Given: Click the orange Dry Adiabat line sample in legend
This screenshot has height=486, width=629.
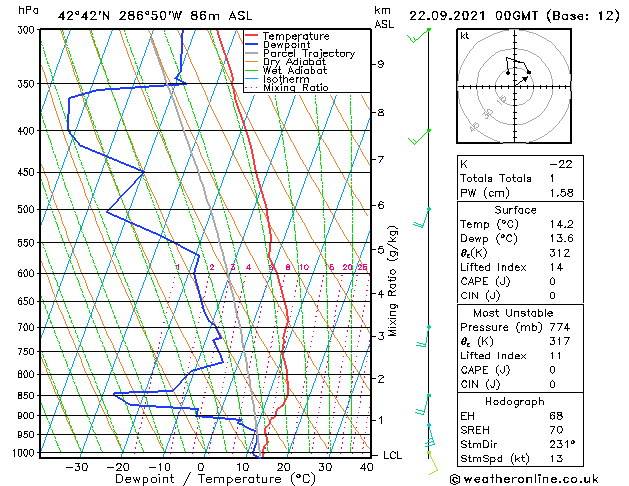Looking at the screenshot, I should pos(252,61).
